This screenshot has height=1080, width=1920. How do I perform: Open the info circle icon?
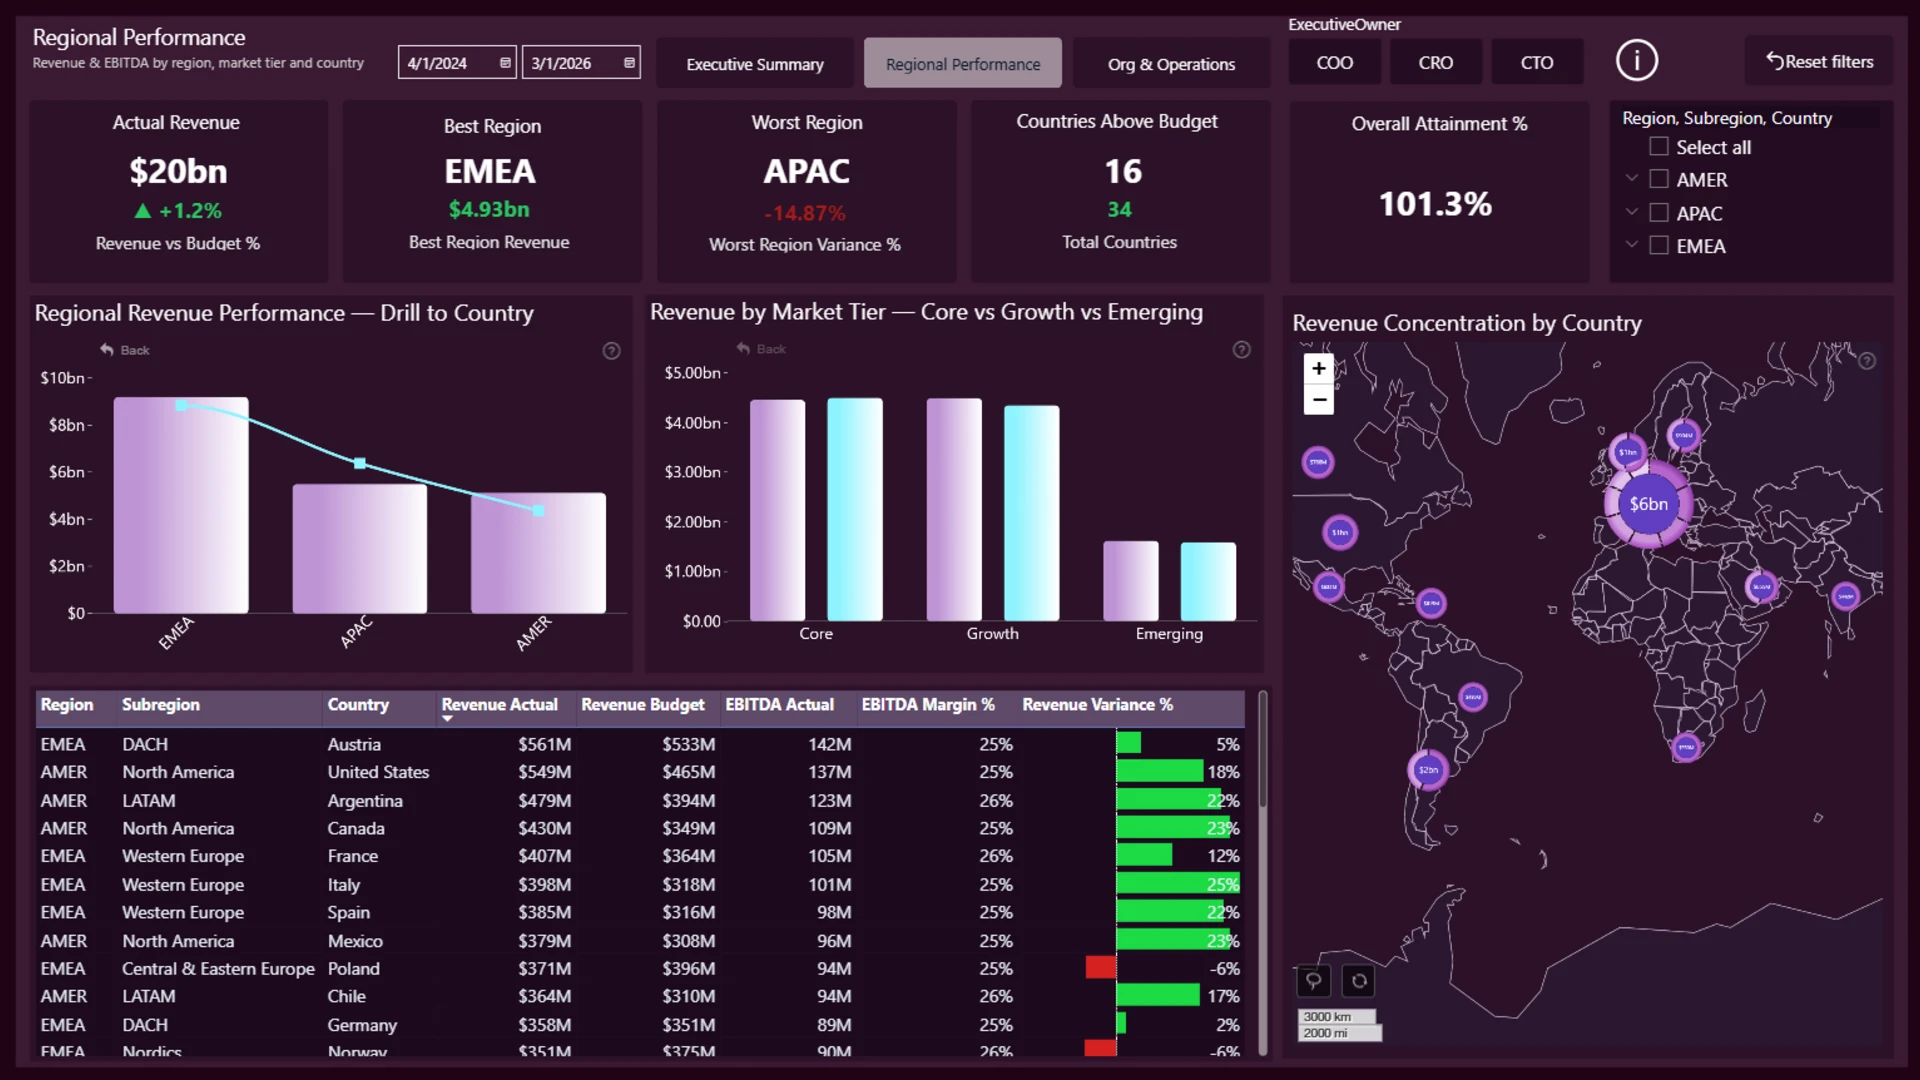click(1636, 61)
